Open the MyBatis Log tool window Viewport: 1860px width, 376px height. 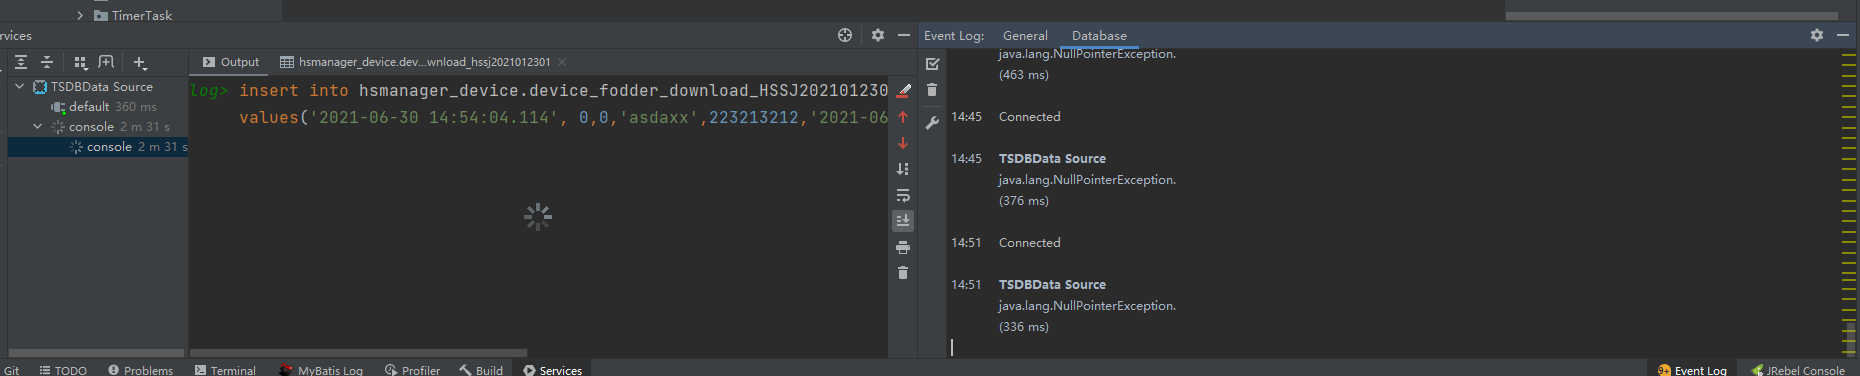coord(321,370)
